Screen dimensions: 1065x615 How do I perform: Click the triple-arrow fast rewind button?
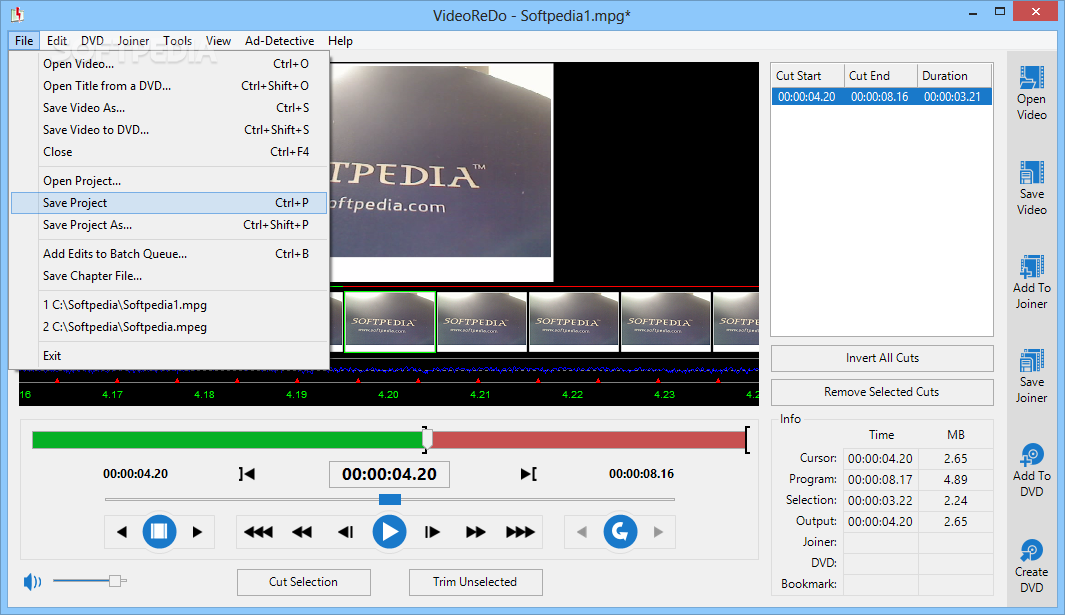(x=258, y=532)
